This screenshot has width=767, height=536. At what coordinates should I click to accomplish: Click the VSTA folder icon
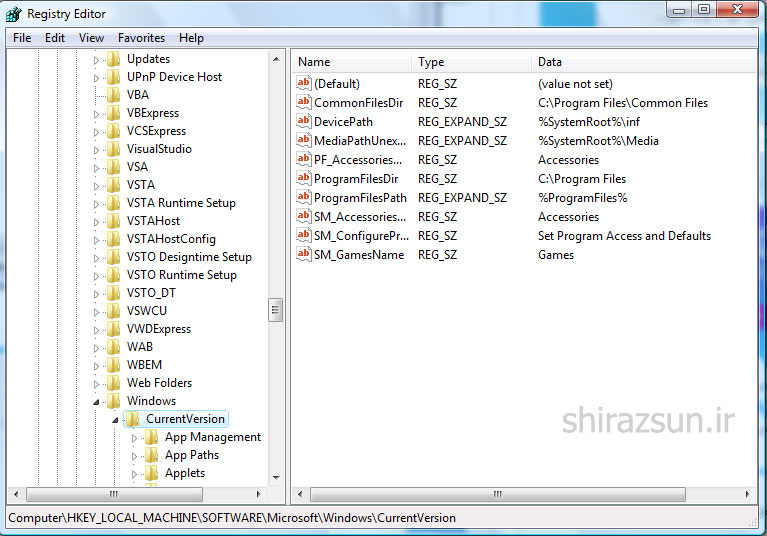pyautogui.click(x=114, y=185)
